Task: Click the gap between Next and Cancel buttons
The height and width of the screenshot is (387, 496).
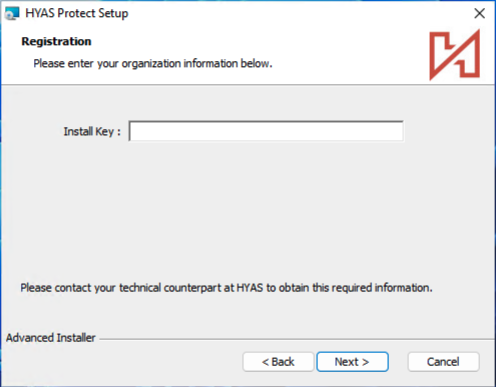Action: point(398,362)
